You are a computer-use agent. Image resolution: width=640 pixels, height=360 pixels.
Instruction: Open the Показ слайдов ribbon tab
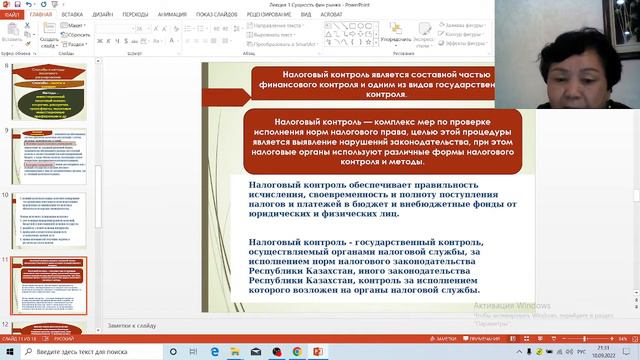(x=216, y=15)
